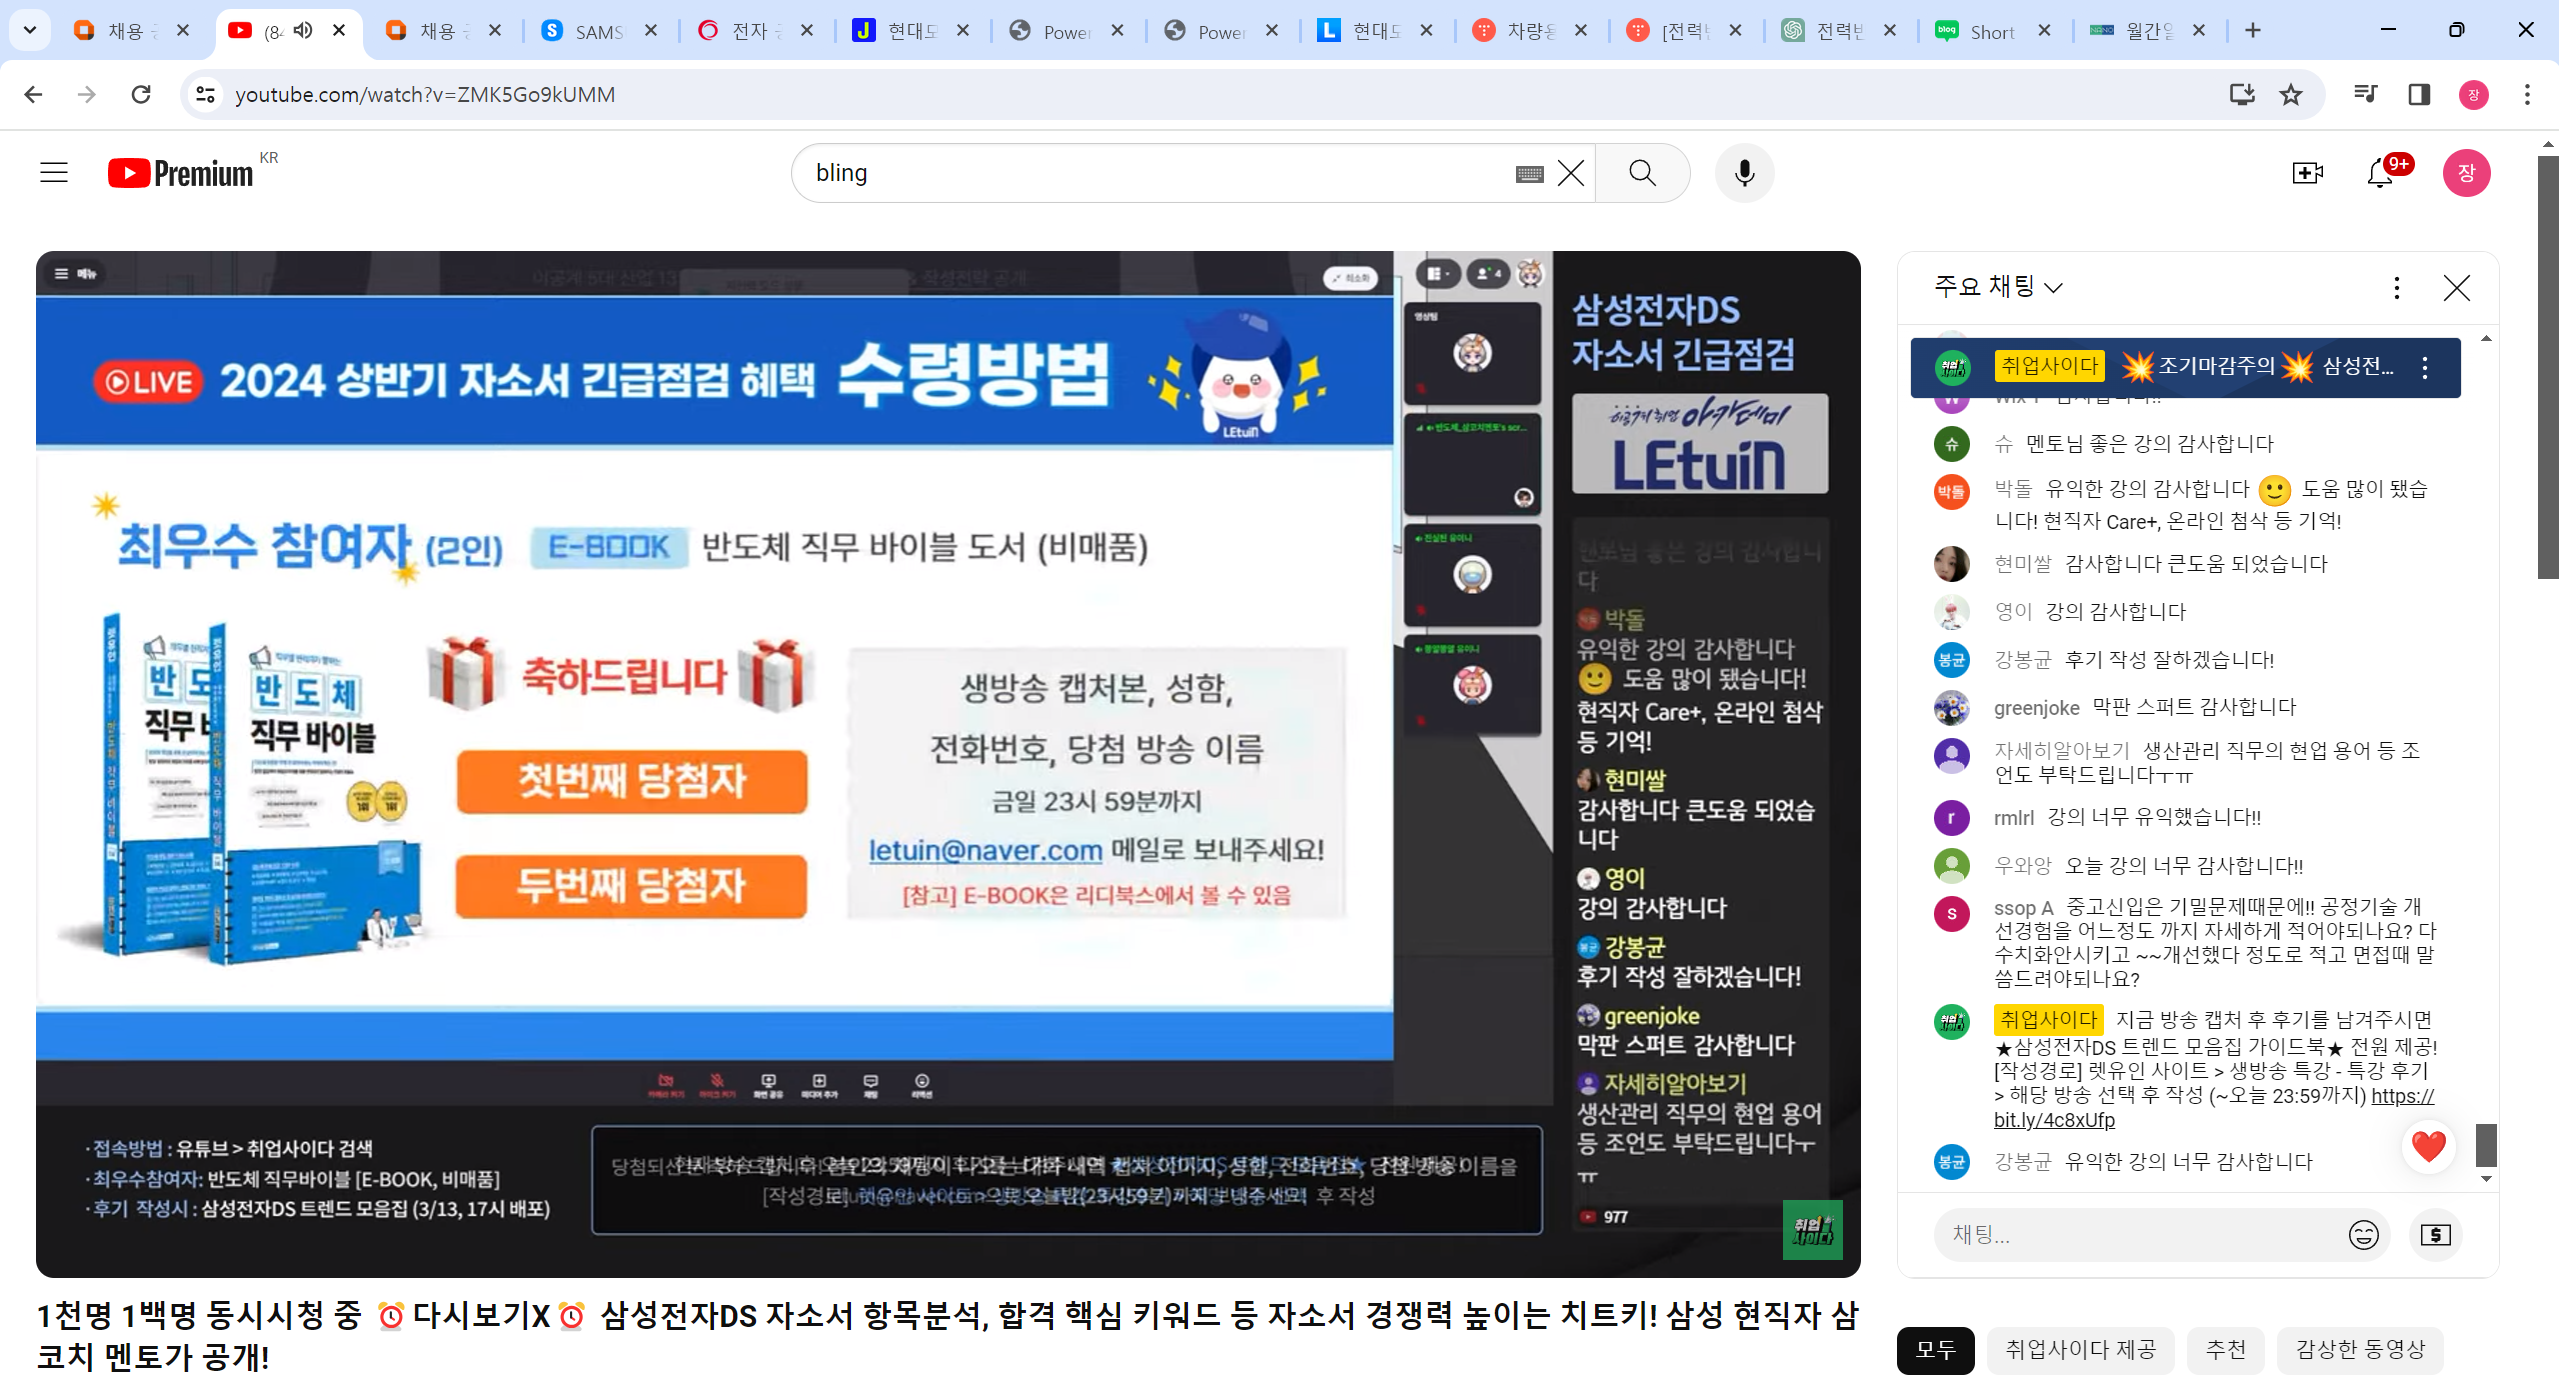Open the create video icon

pyautogui.click(x=2307, y=173)
